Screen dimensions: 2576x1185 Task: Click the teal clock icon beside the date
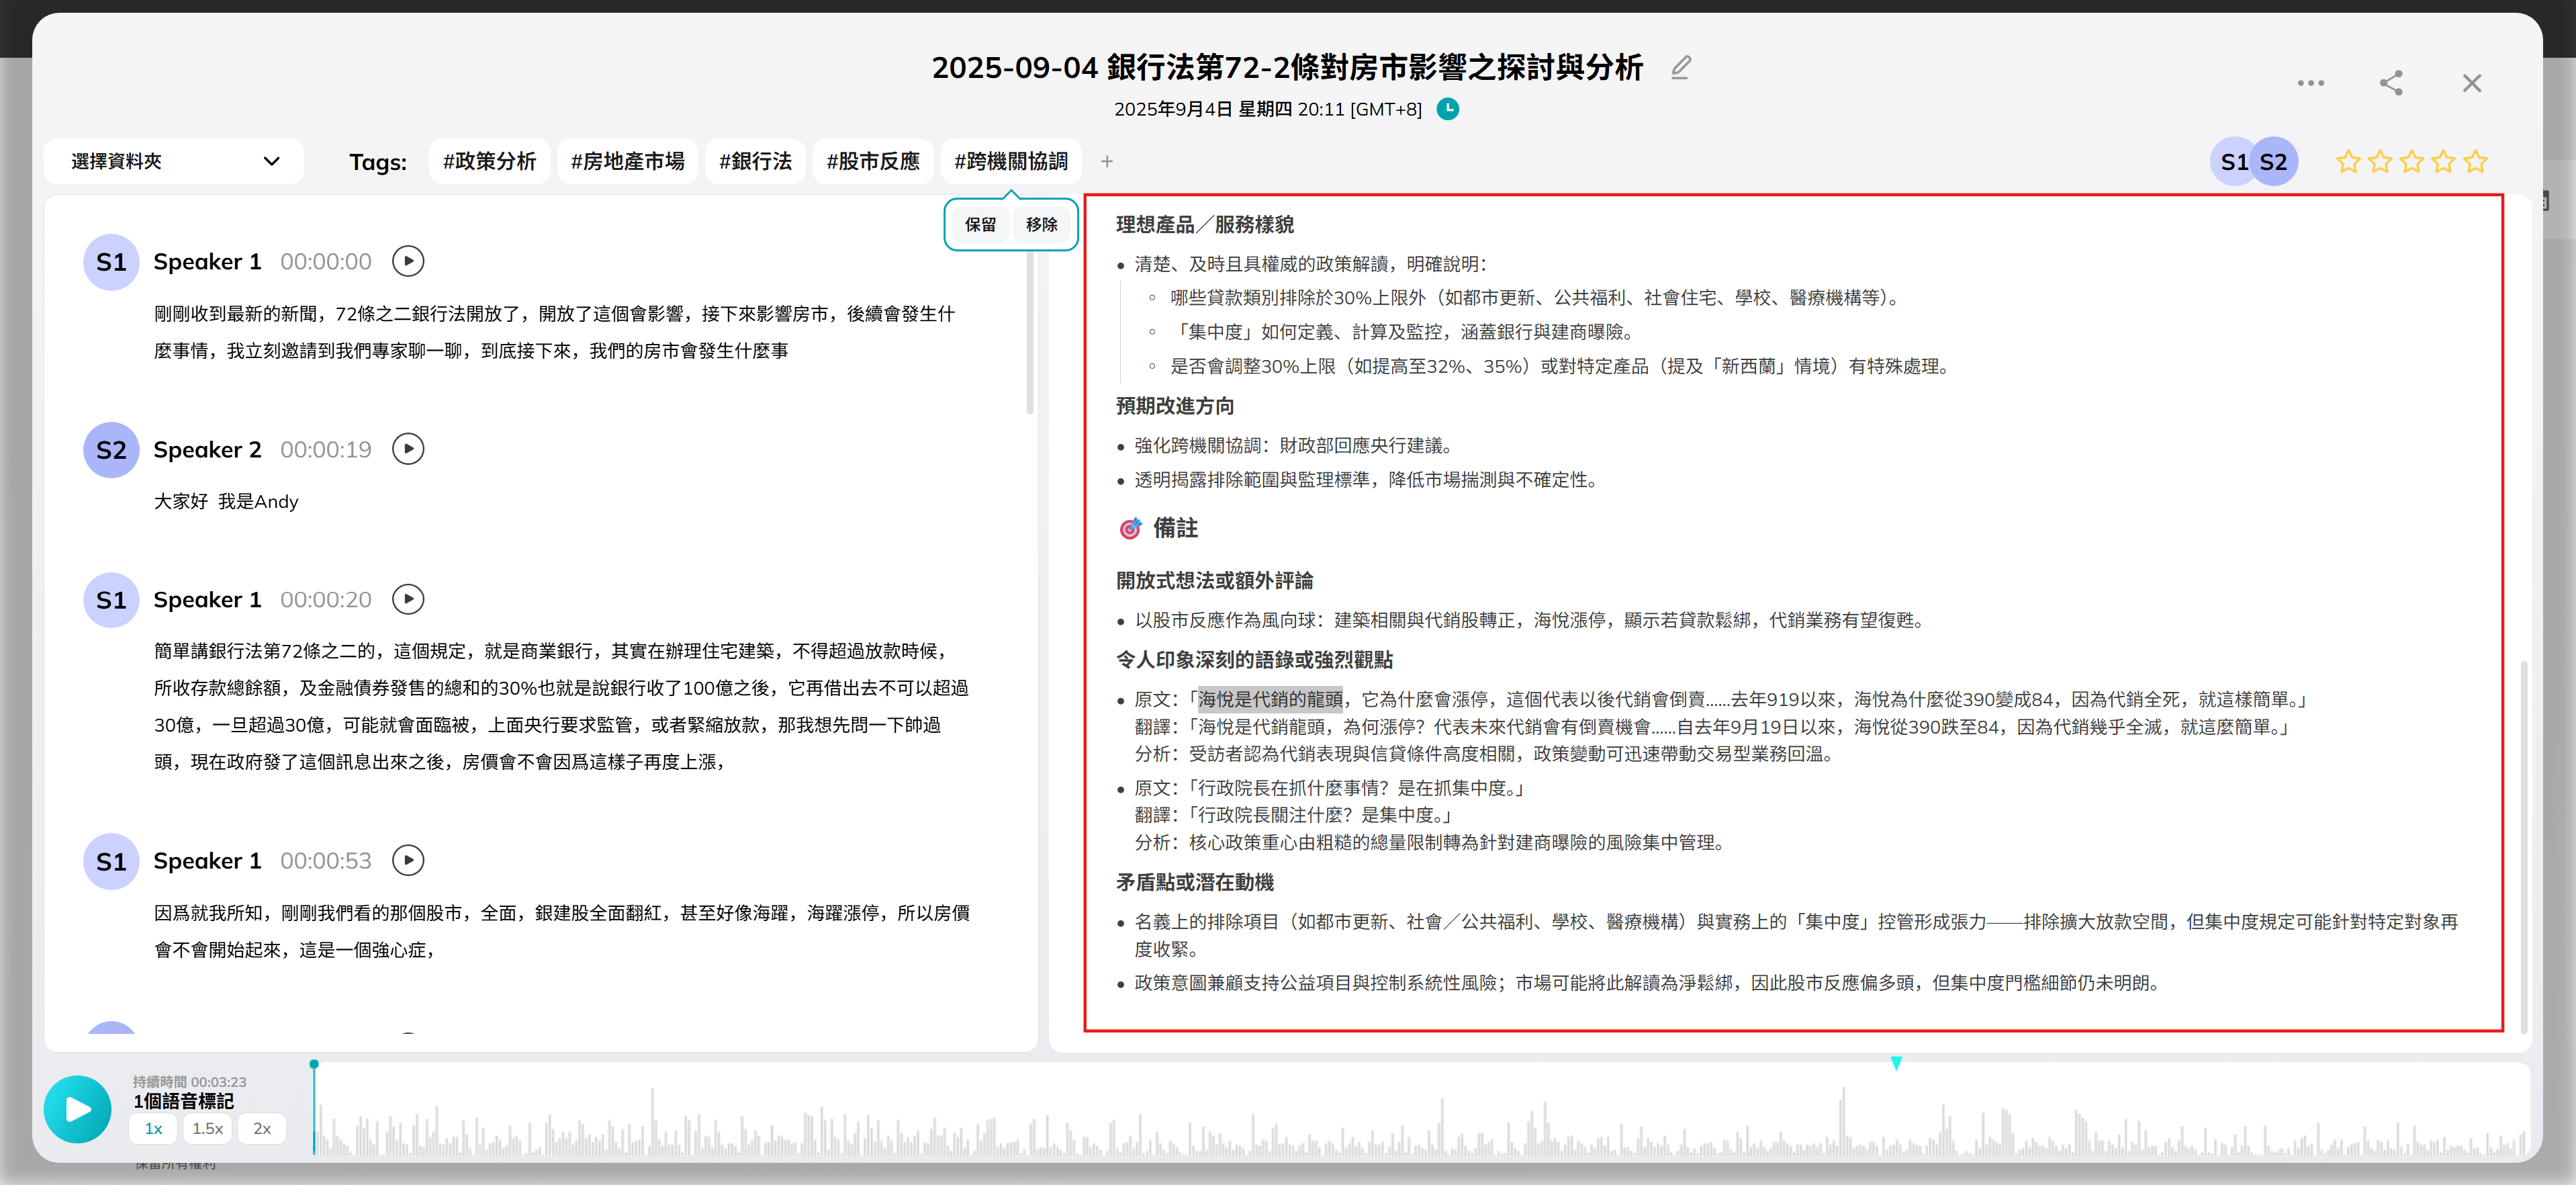coord(1447,109)
